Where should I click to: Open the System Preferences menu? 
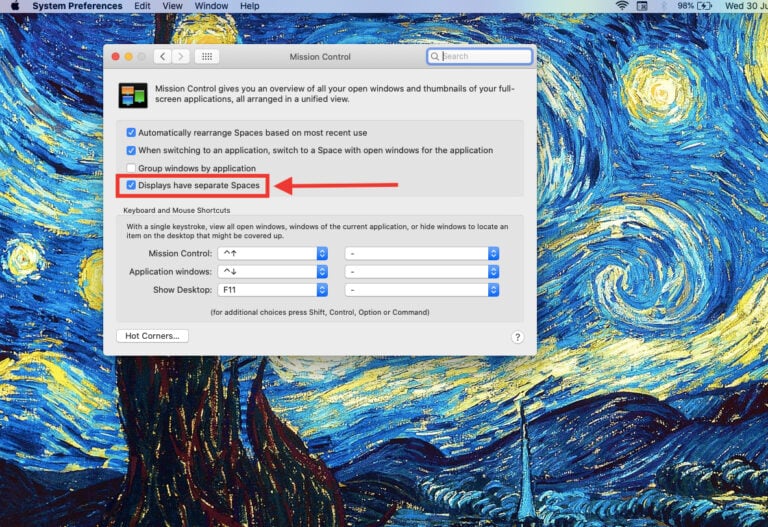77,6
